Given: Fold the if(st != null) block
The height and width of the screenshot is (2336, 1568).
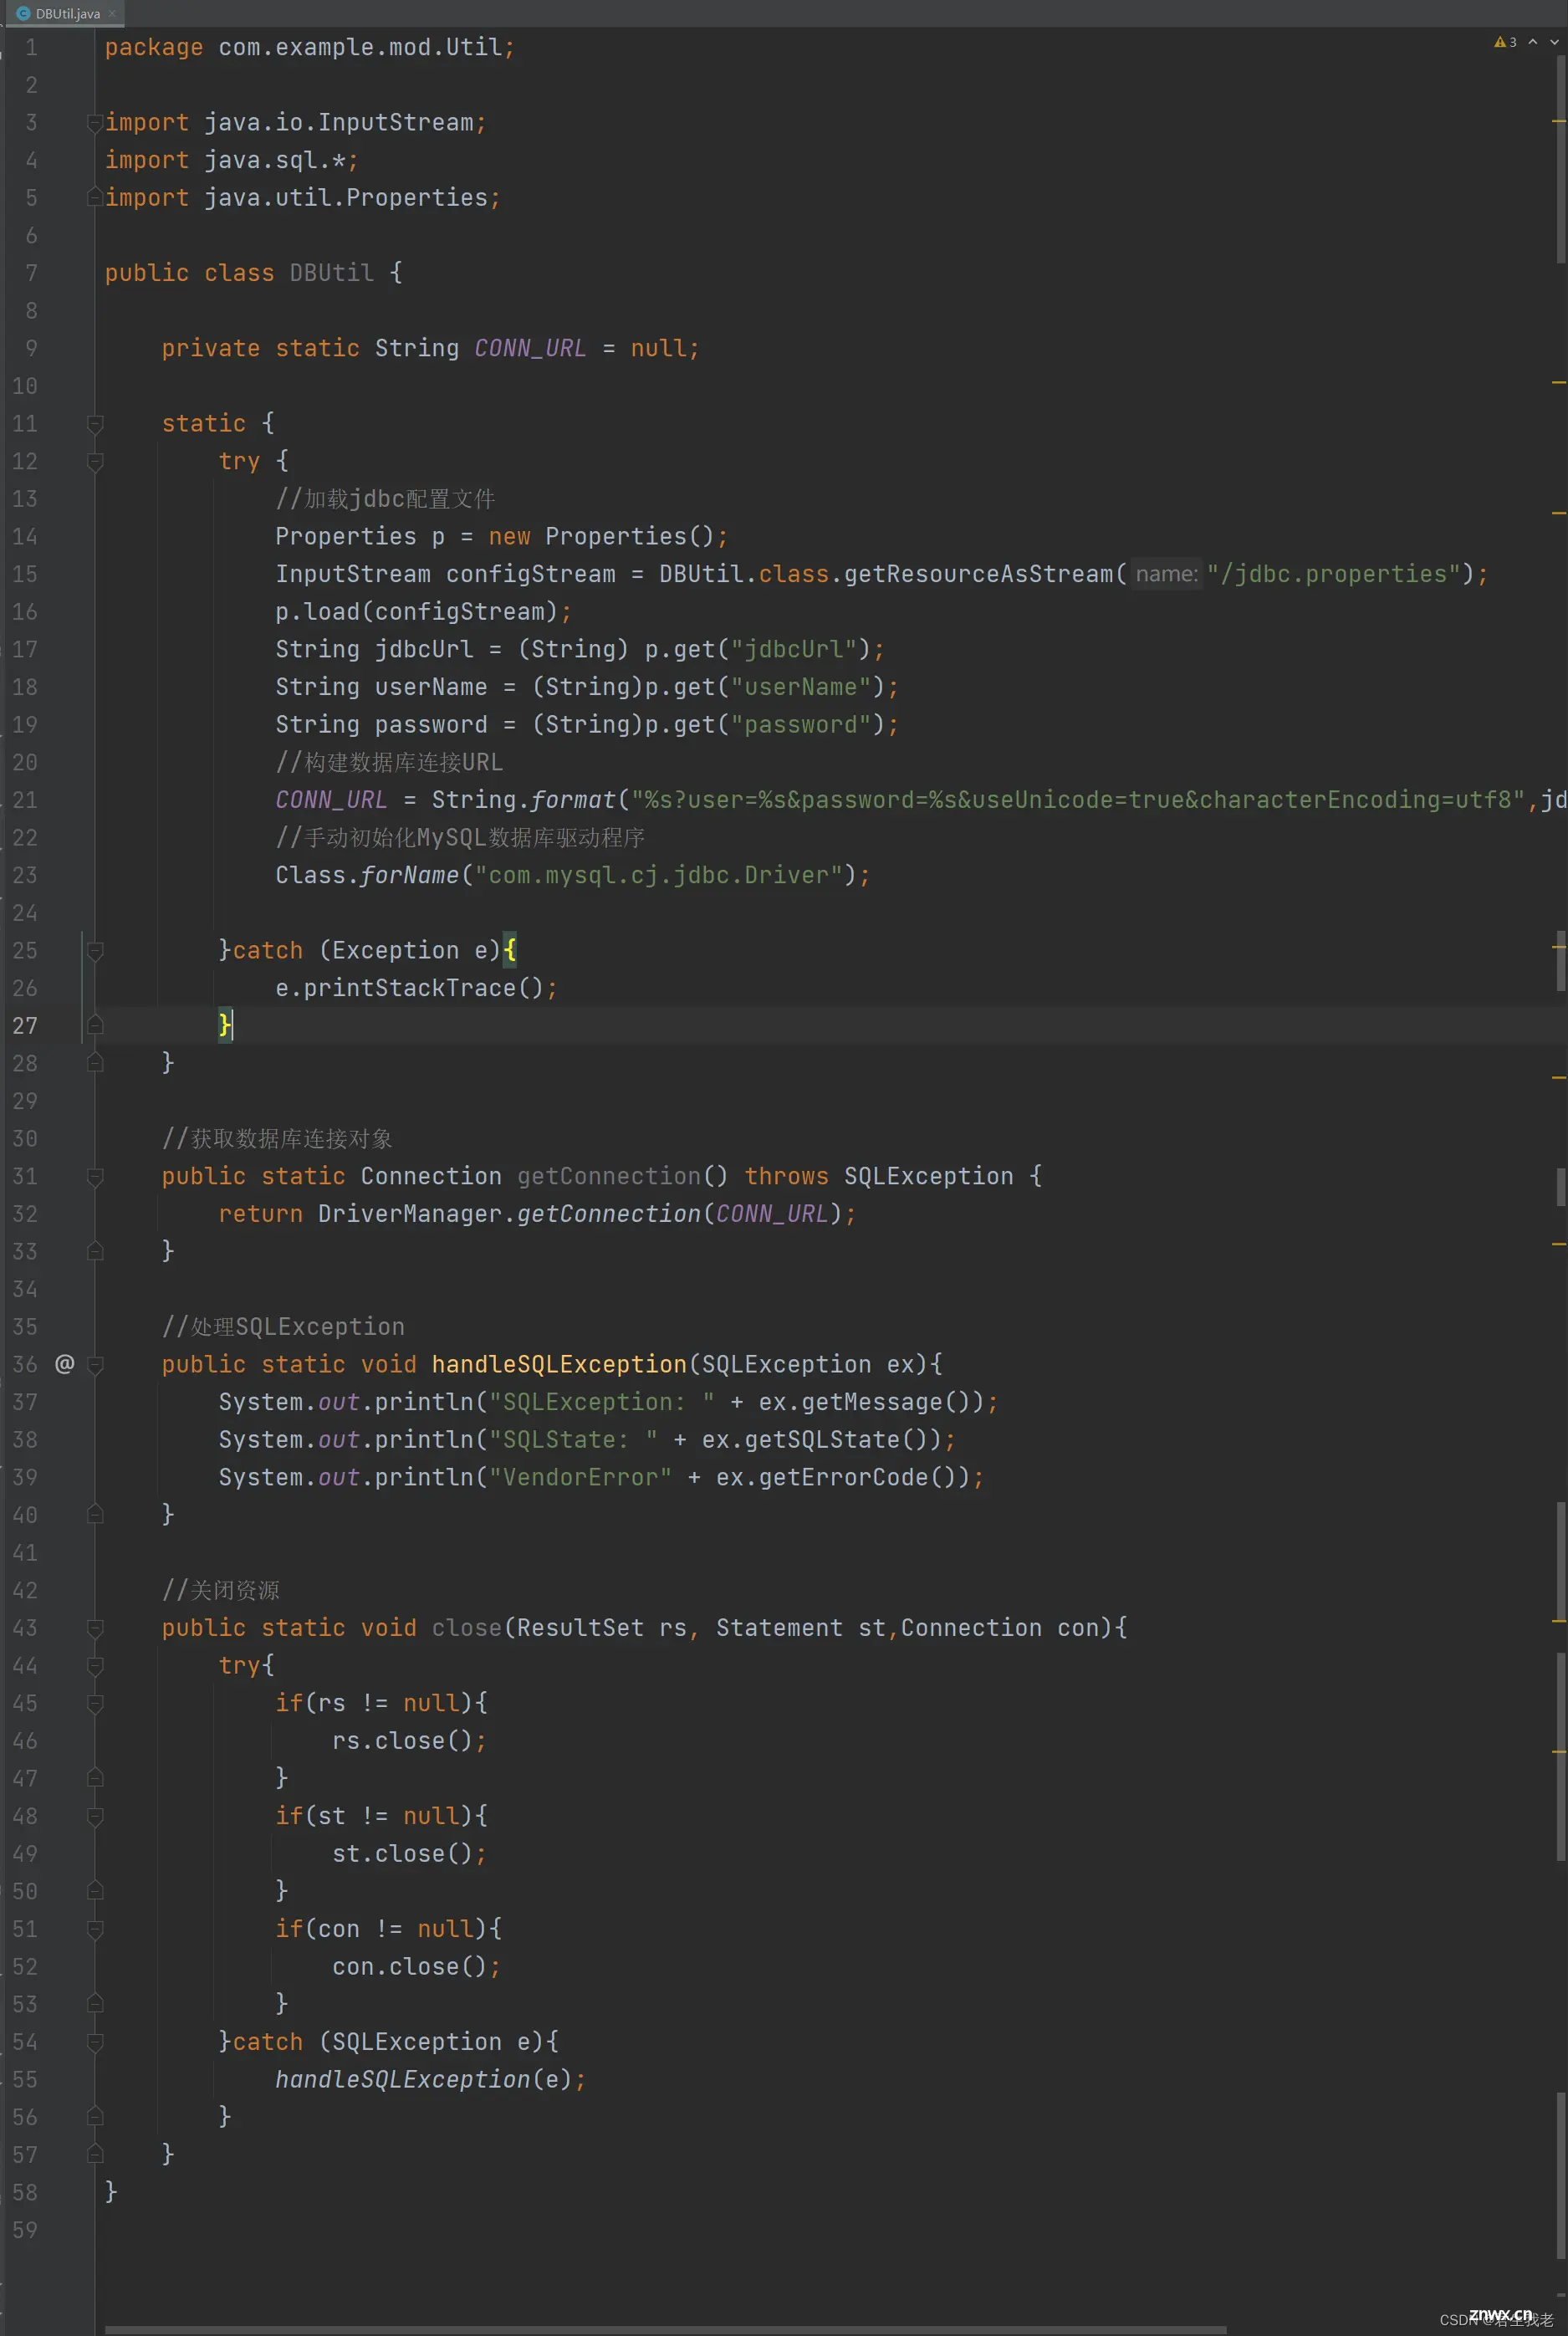Looking at the screenshot, I should tap(95, 1816).
